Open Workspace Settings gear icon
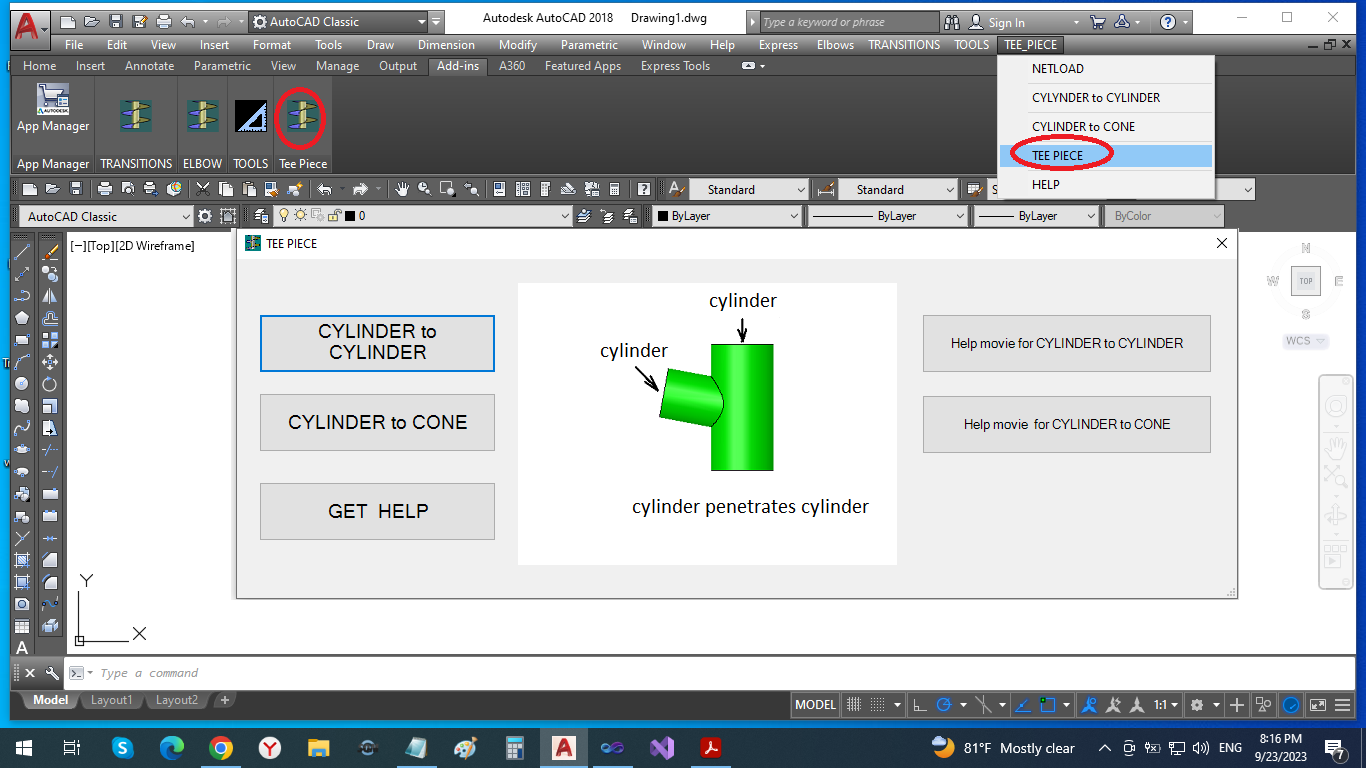This screenshot has width=1366, height=768. coord(205,216)
